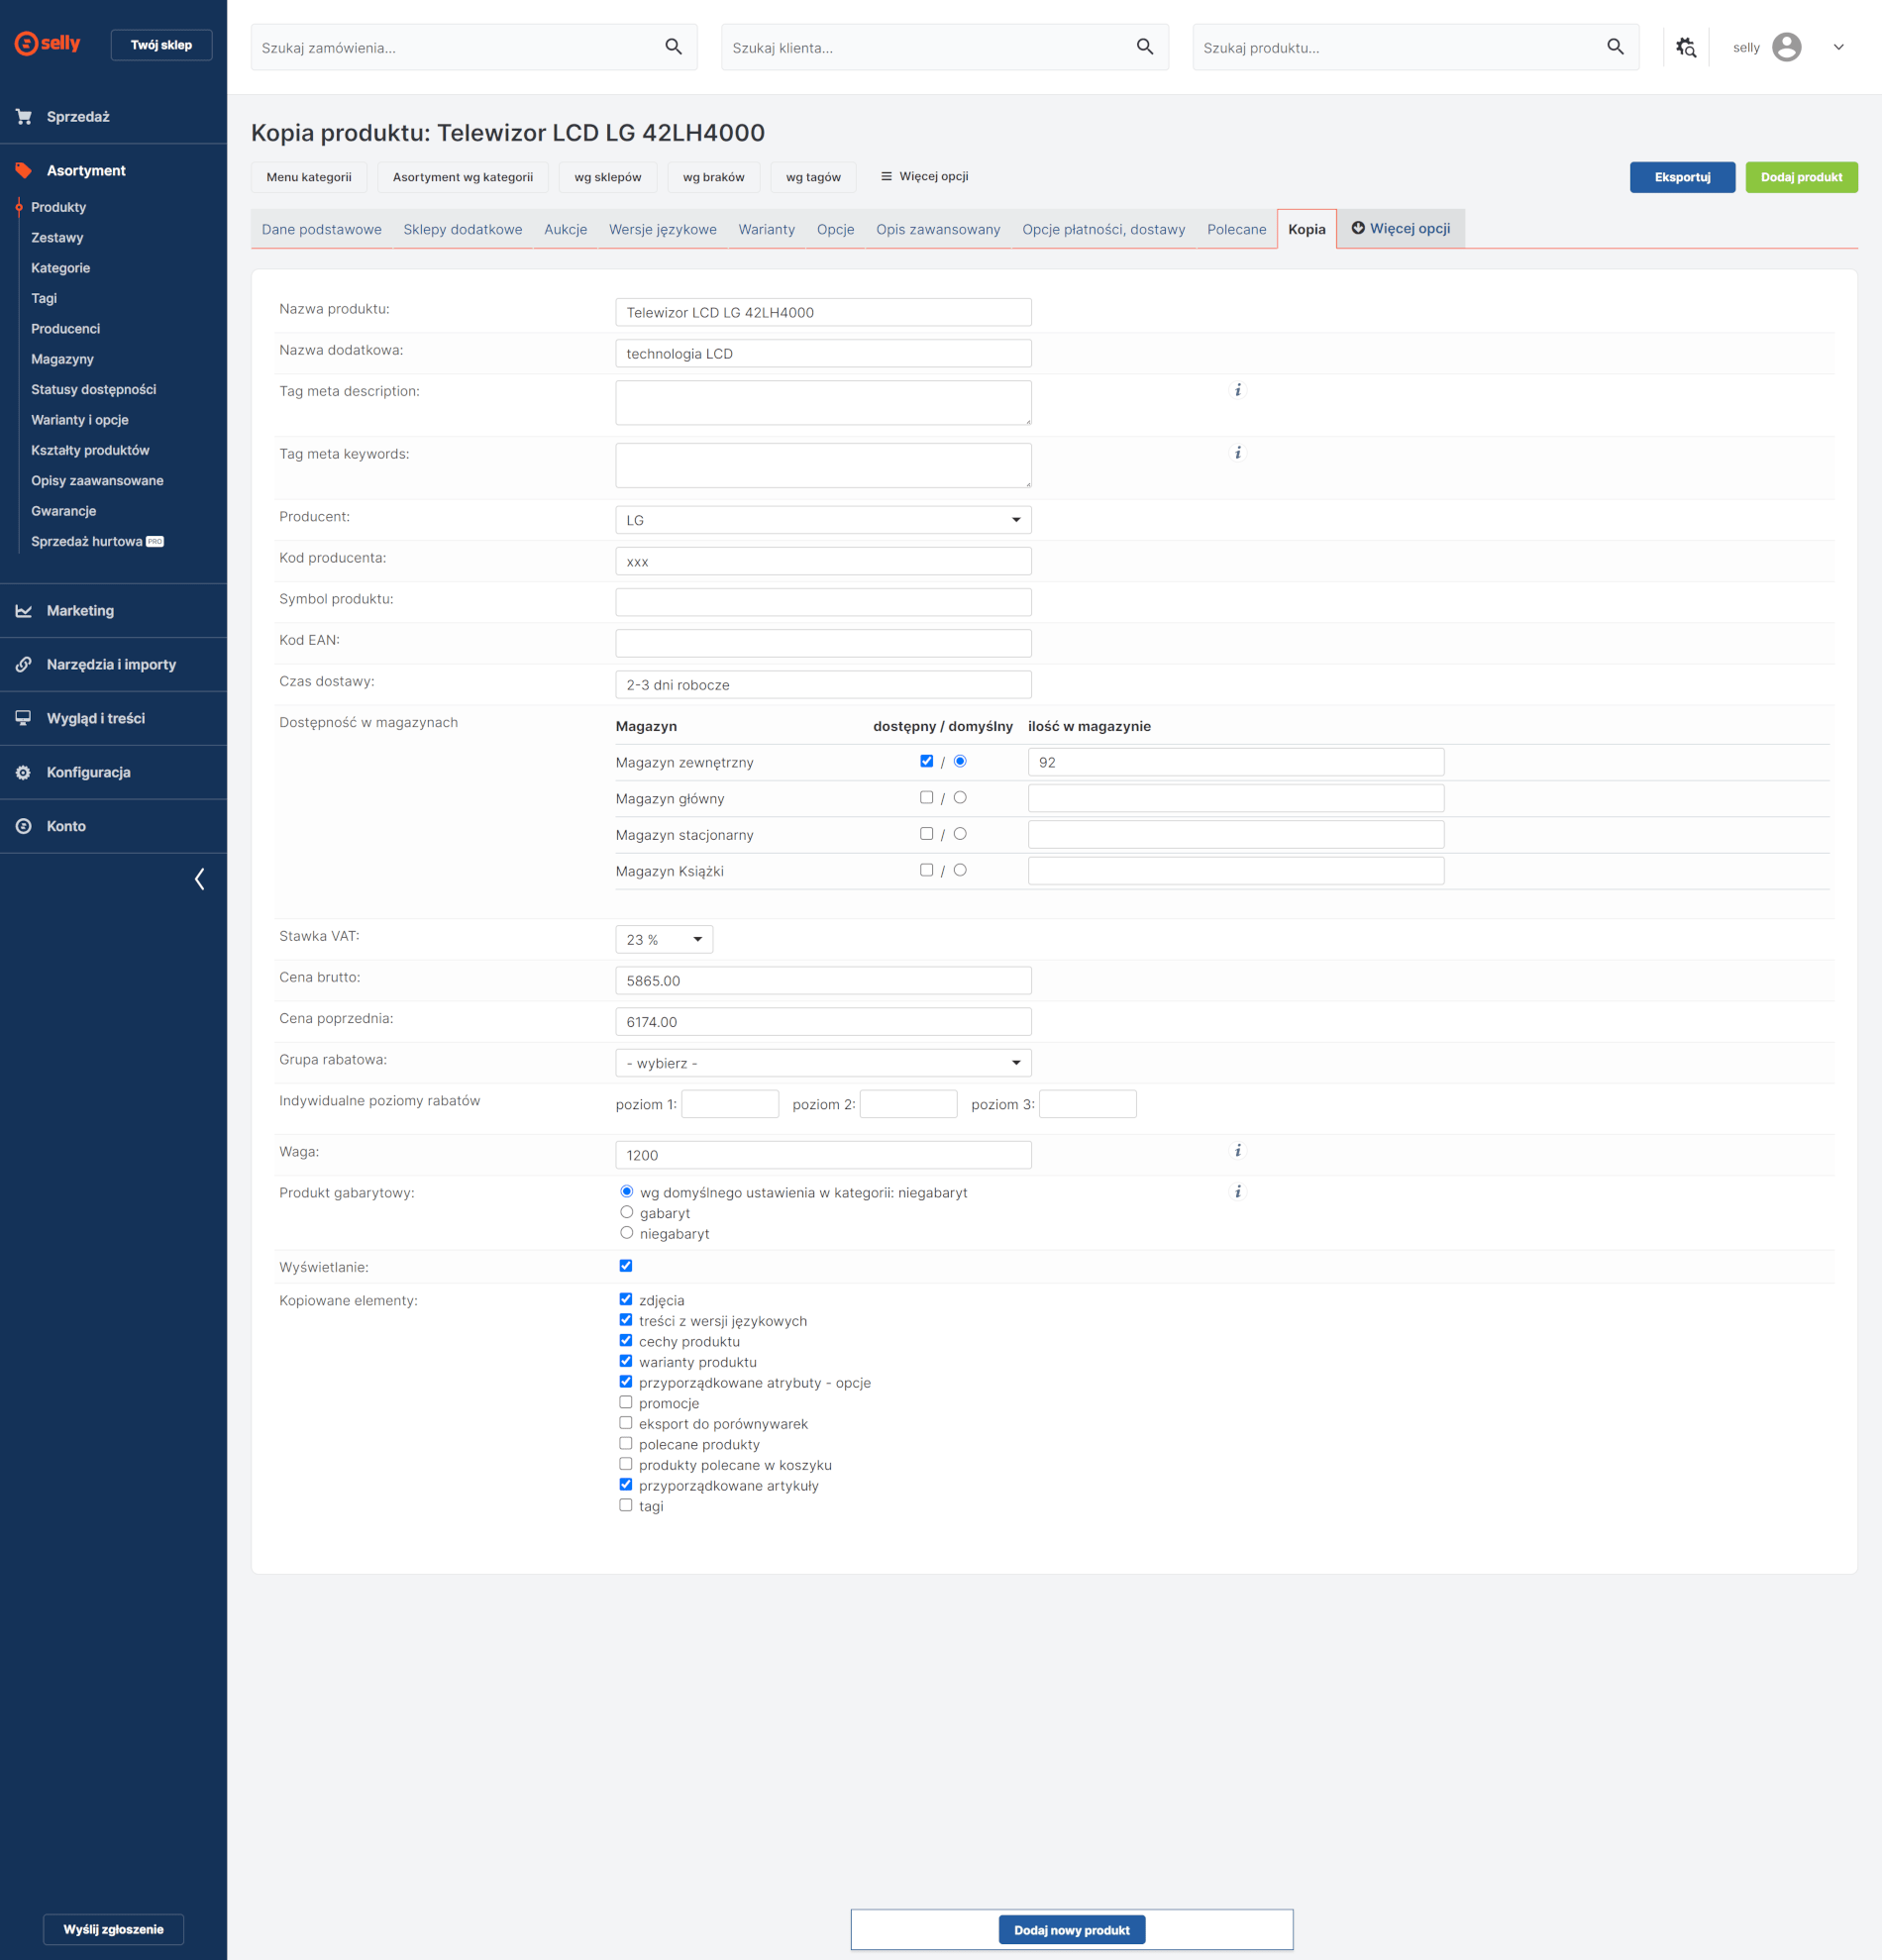
Task: Open Sprzedaż hurtowa in the sidebar
Action: coord(97,541)
